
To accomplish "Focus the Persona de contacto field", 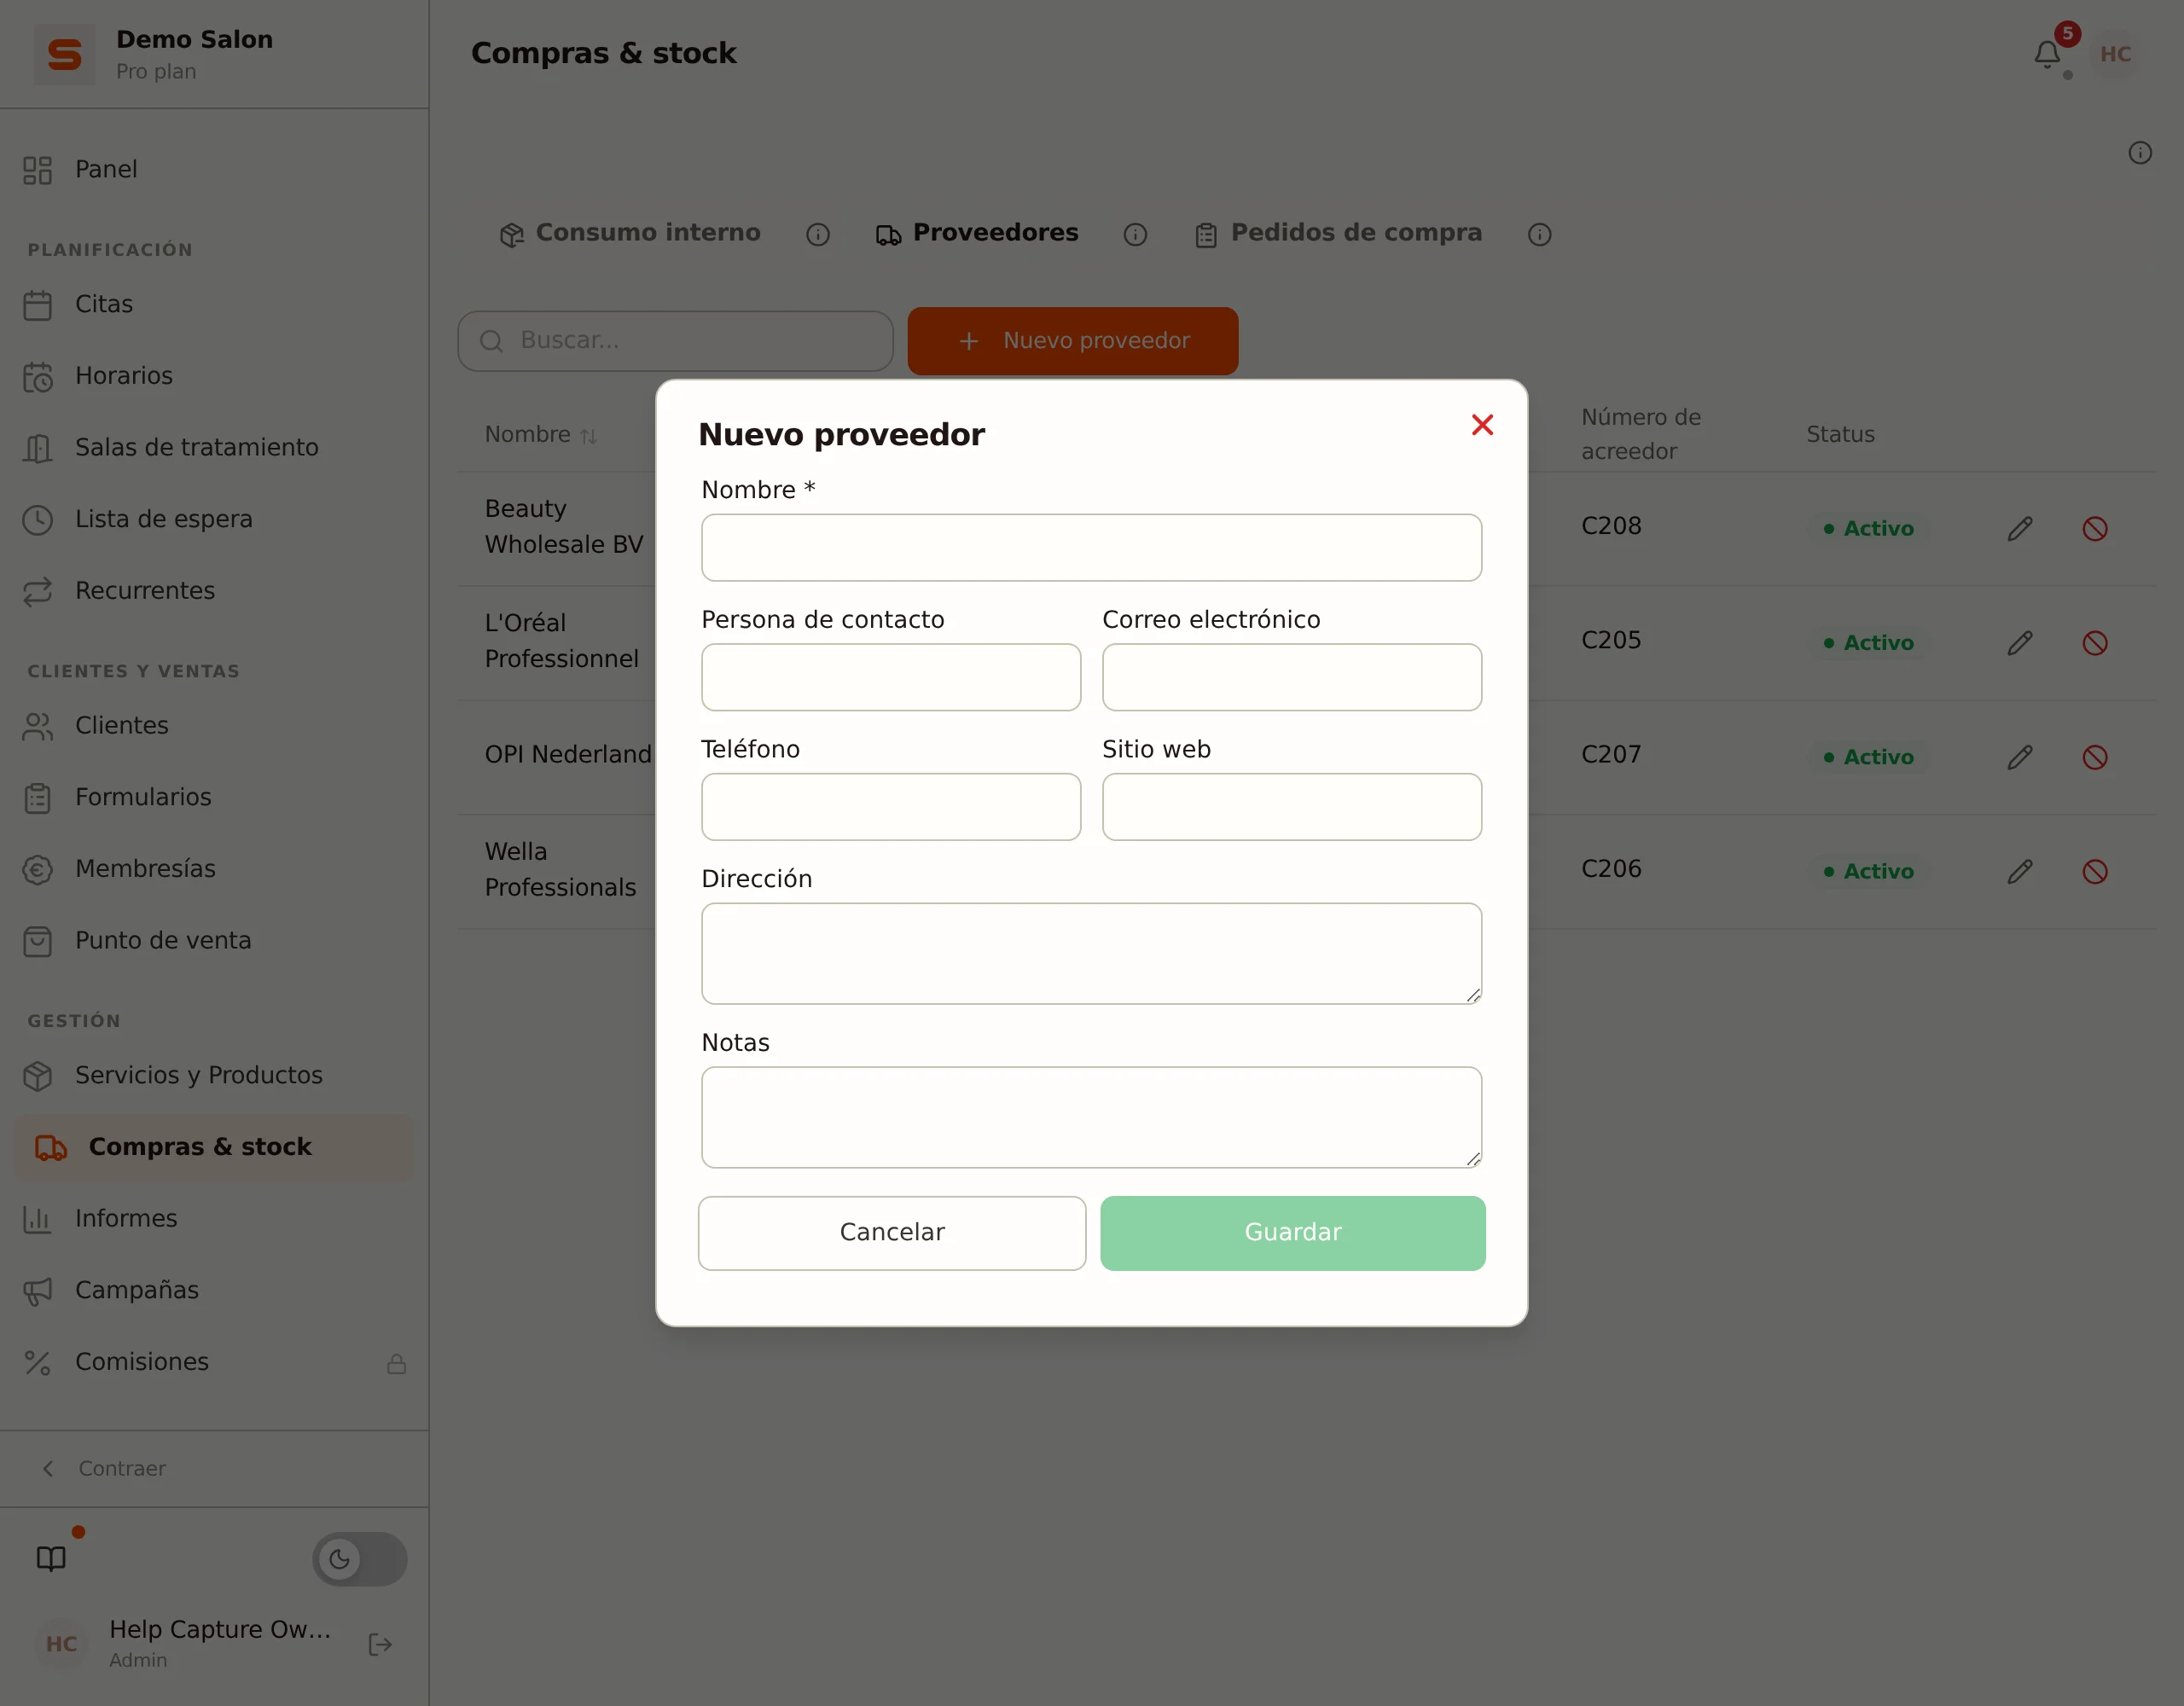I will coord(891,677).
